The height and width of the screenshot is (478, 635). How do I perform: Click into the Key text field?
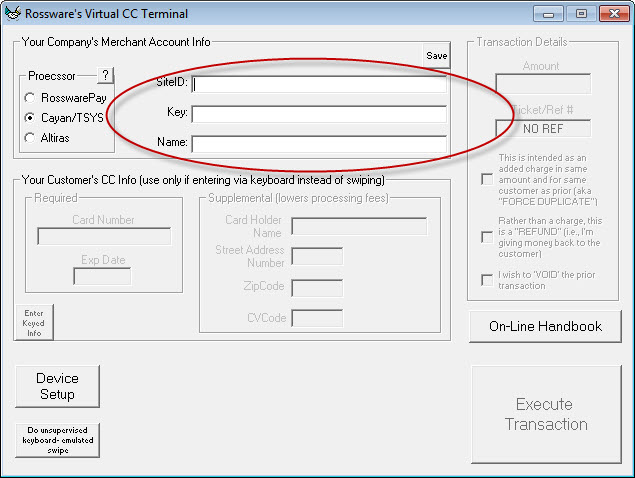(319, 114)
